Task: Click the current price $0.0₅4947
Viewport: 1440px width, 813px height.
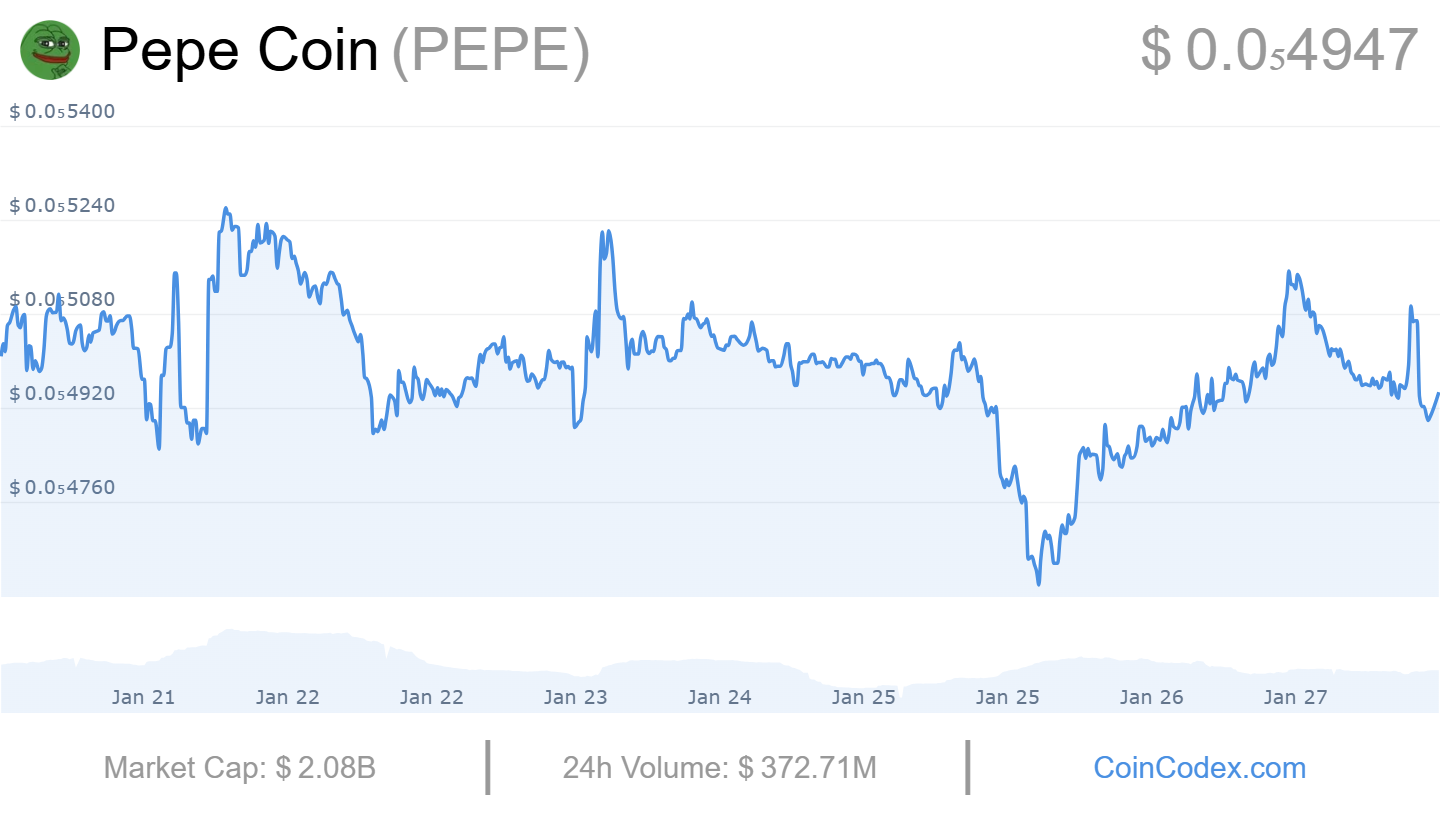Action: click(1279, 50)
